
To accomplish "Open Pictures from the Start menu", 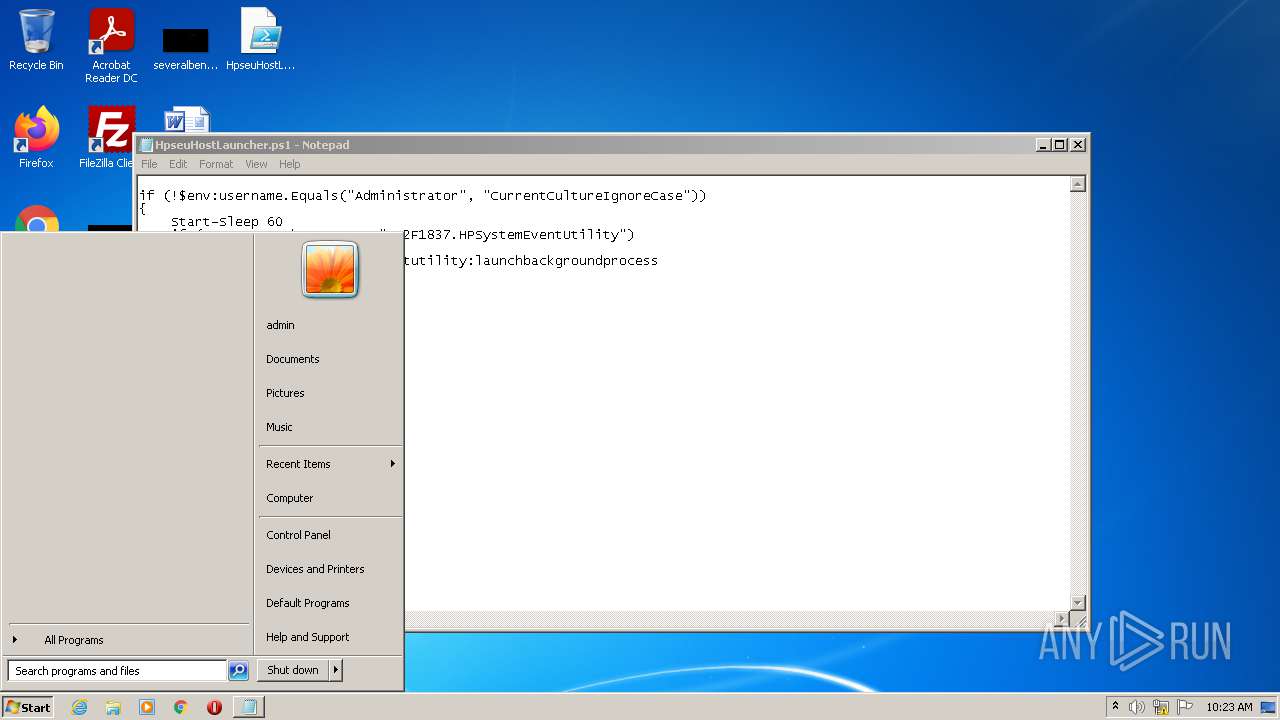I will coord(330,393).
